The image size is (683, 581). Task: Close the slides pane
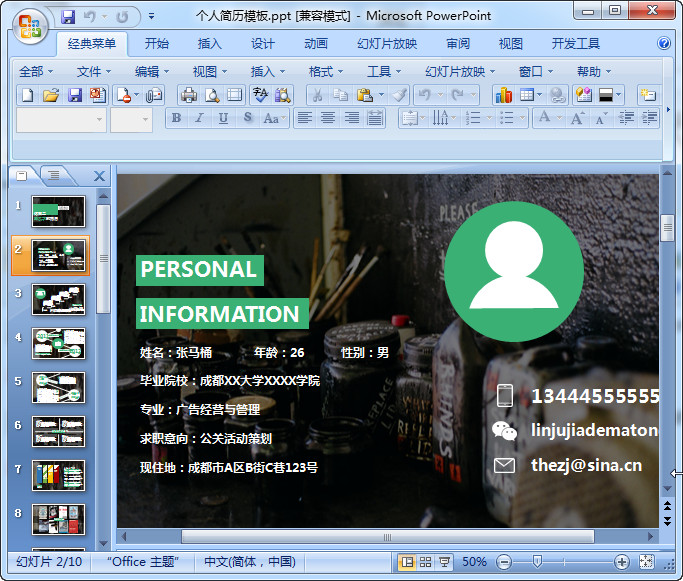click(x=99, y=176)
